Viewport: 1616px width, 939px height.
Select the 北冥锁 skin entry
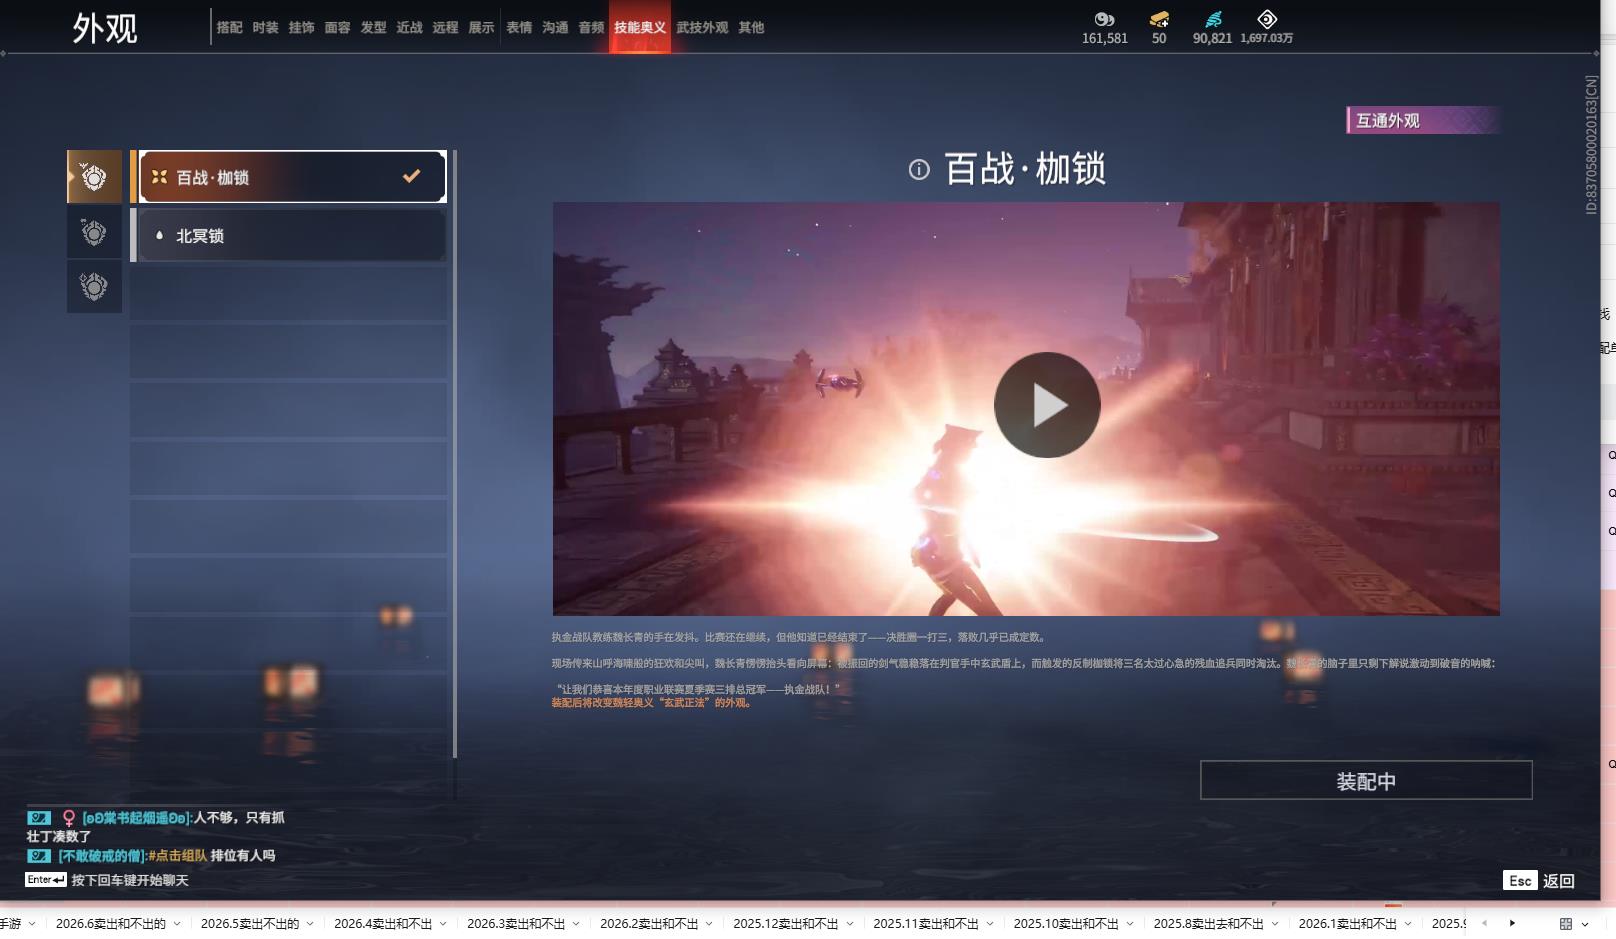point(292,235)
